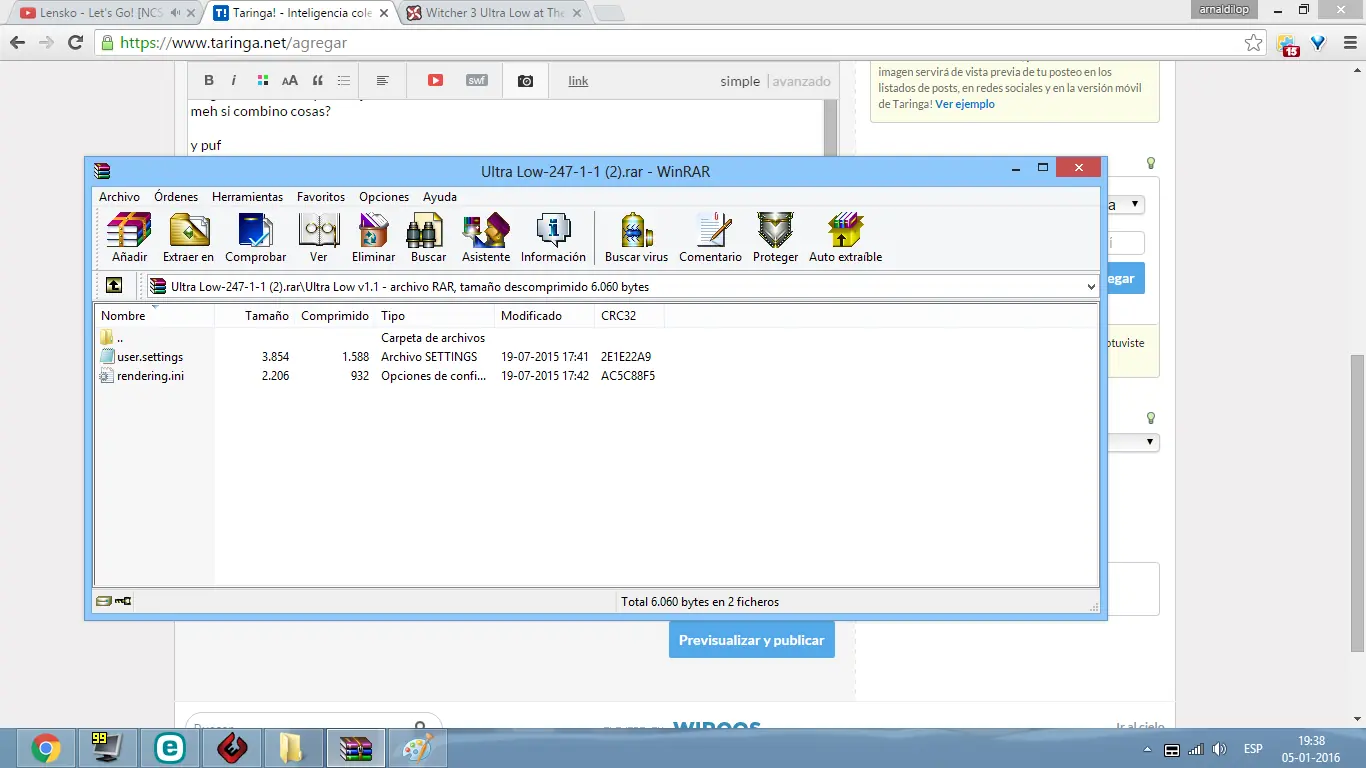Show hidden system tray icons
This screenshot has width=1366, height=768.
[1147, 749]
